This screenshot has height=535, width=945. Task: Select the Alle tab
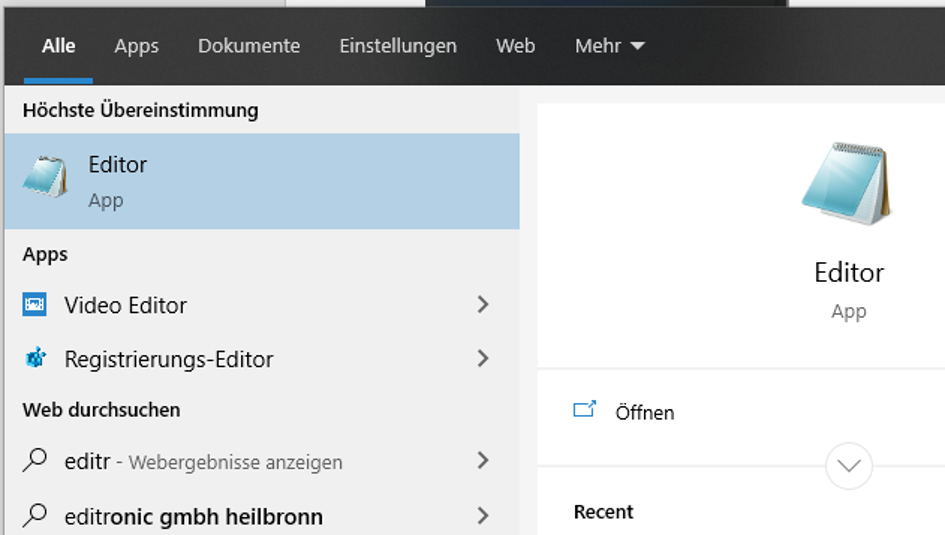58,46
